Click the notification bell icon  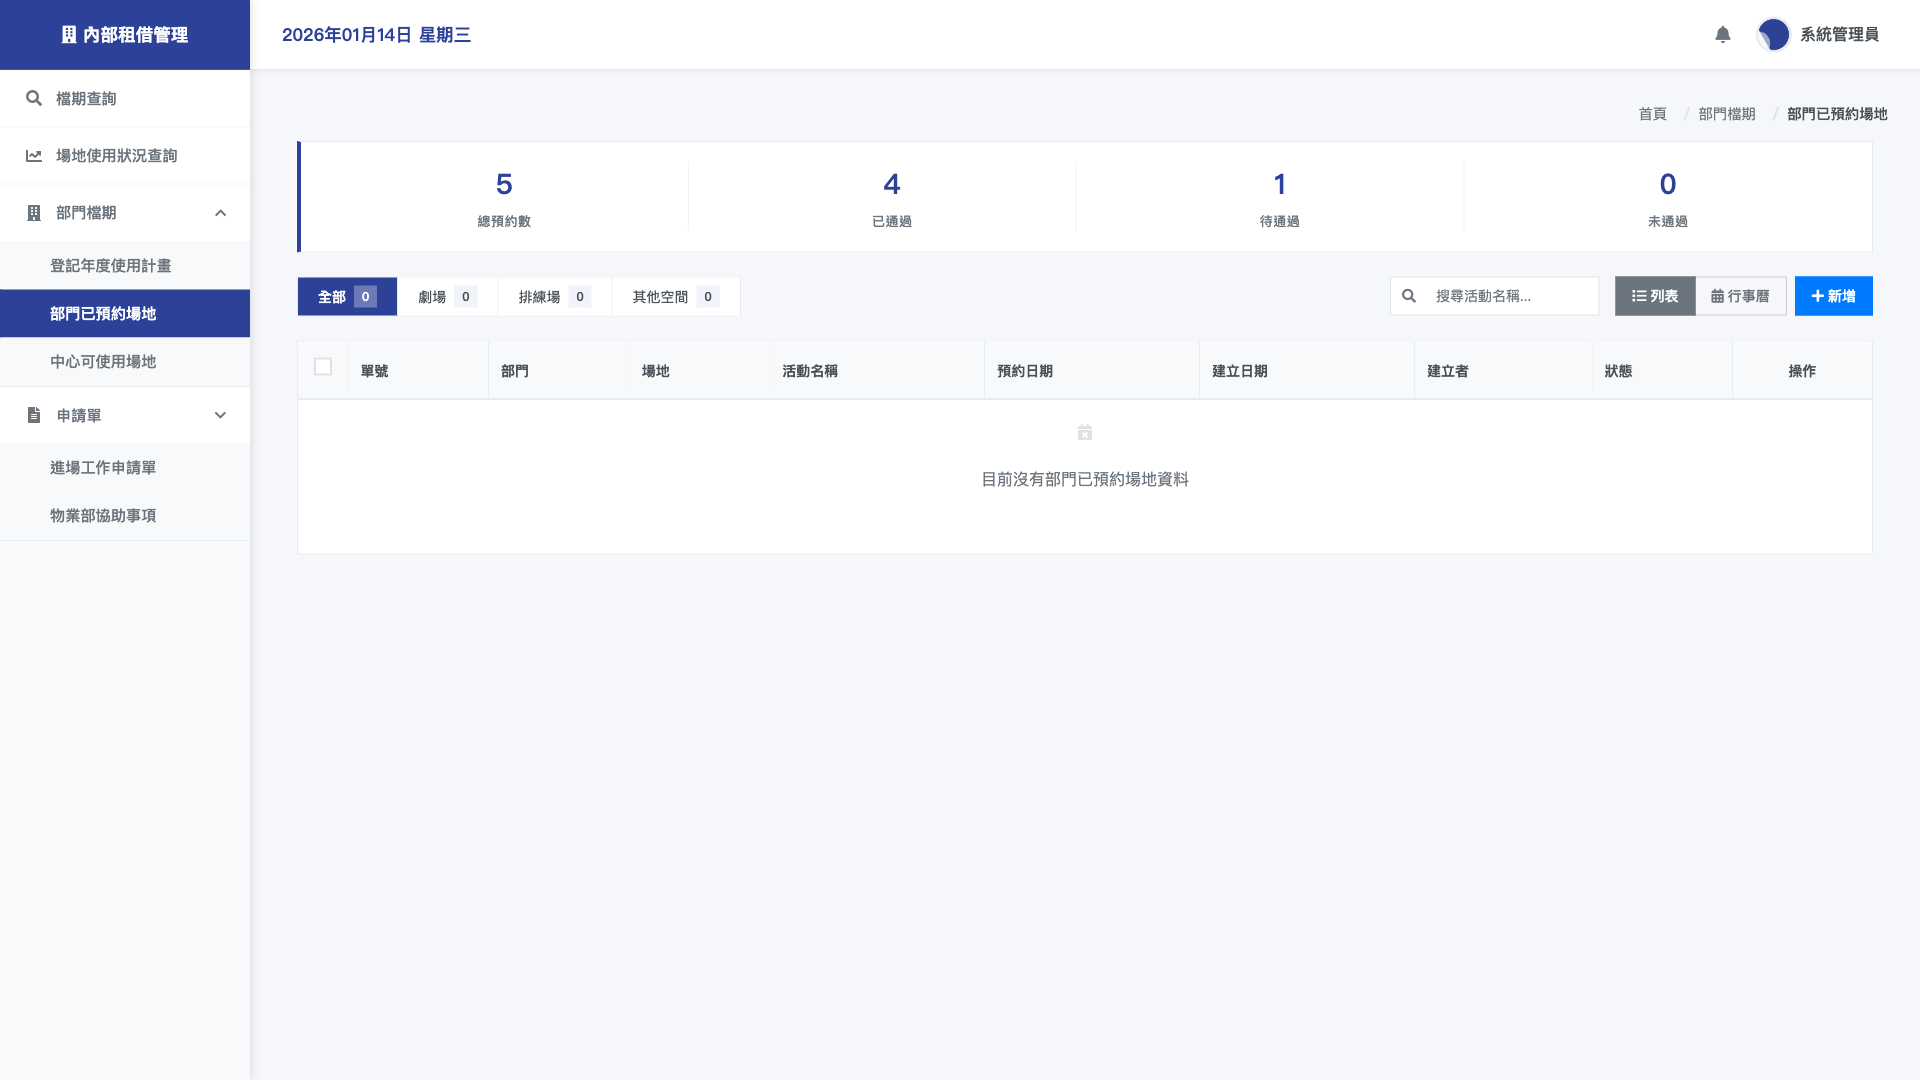pos(1722,35)
